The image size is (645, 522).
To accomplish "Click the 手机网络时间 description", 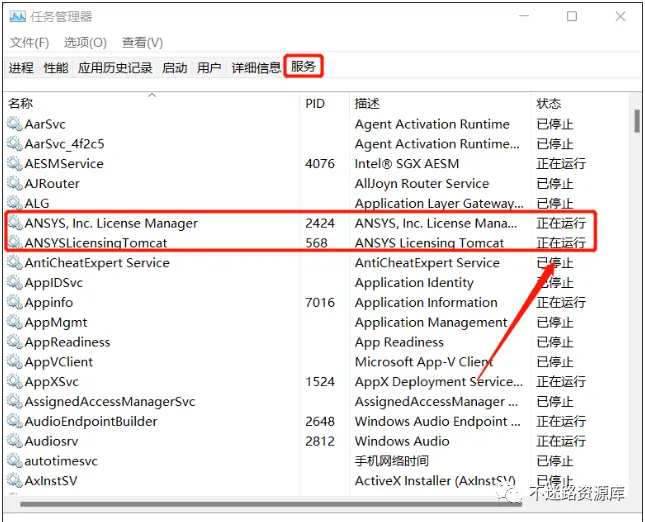I will (391, 461).
